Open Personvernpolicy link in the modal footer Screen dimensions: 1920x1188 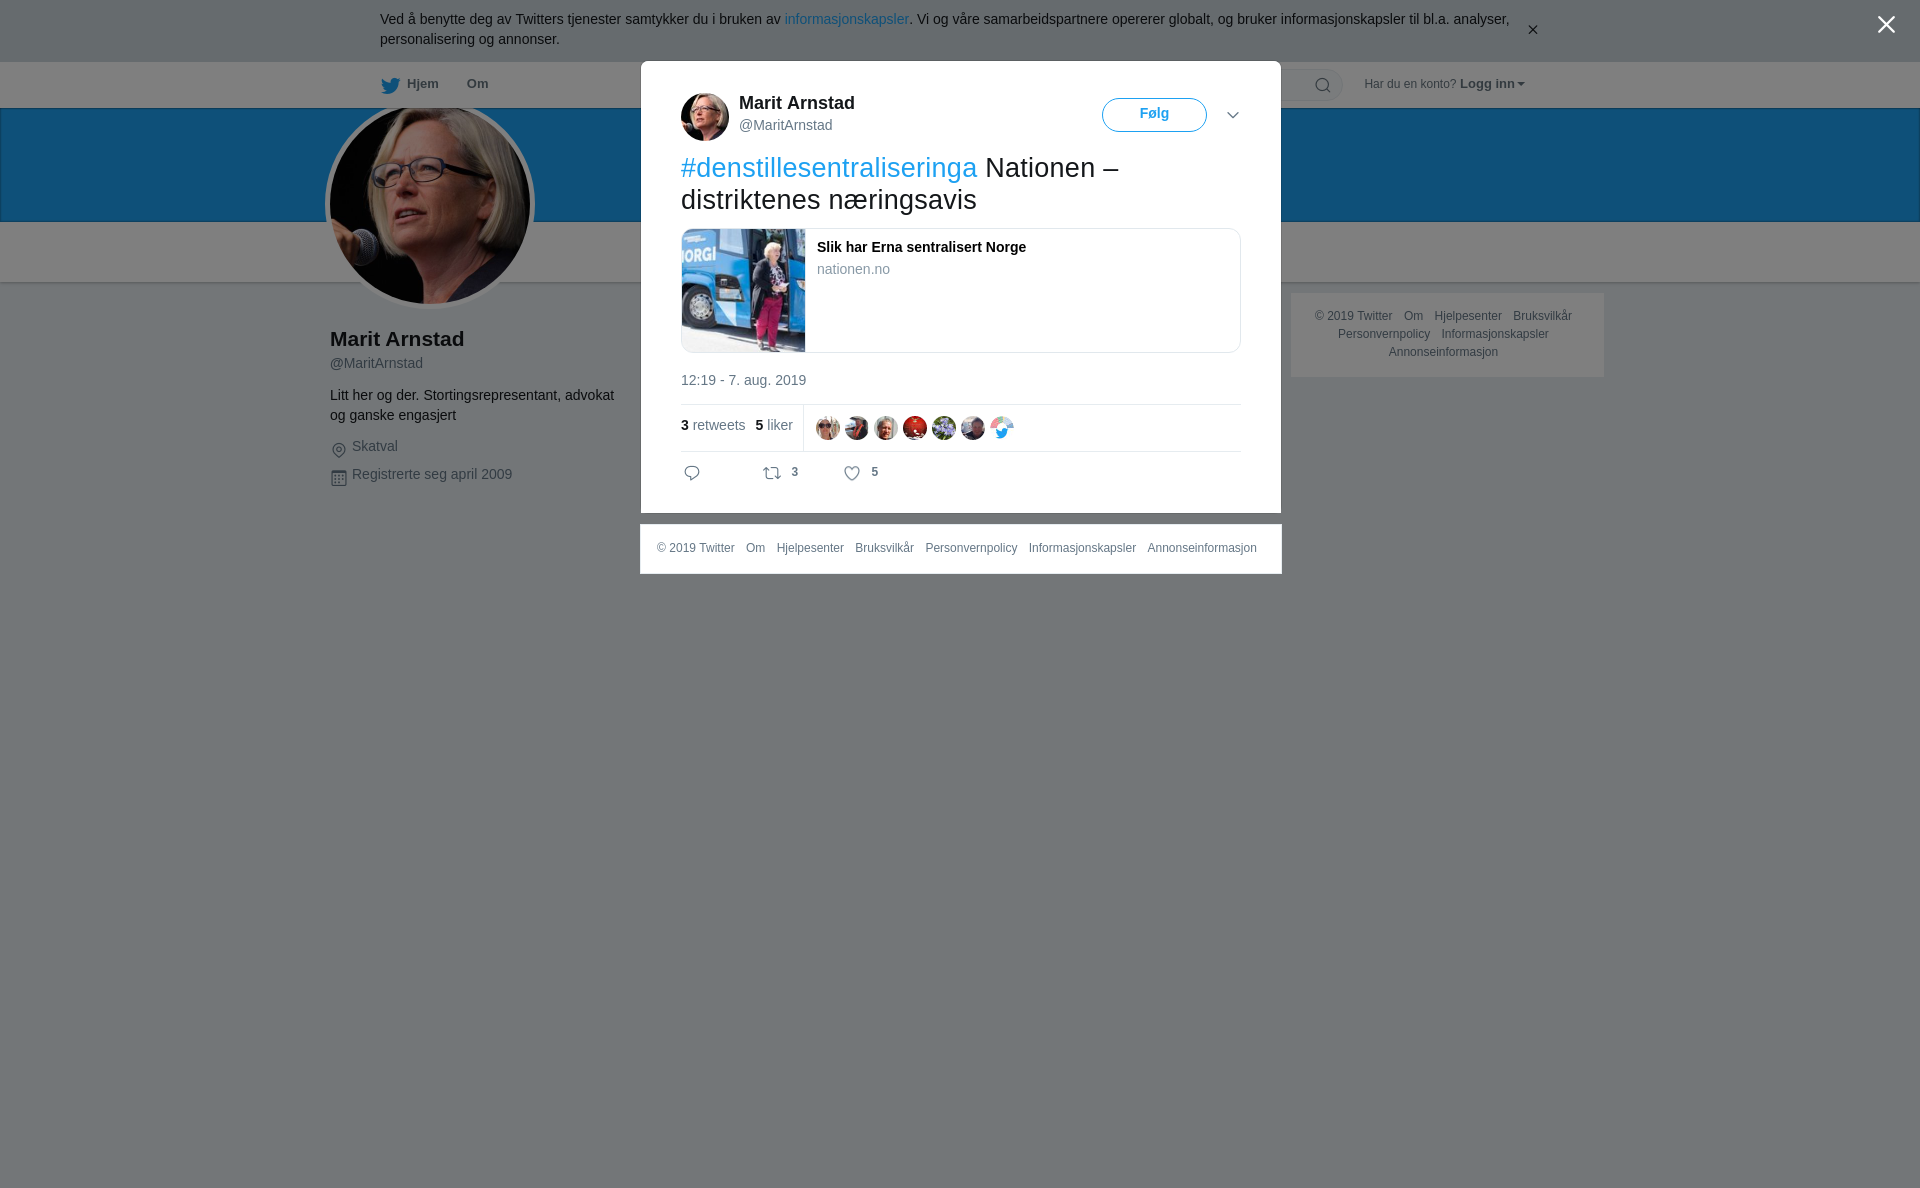tap(971, 548)
